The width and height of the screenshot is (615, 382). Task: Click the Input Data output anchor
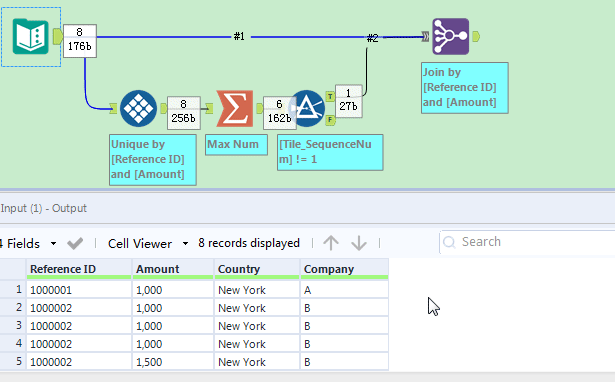point(58,36)
